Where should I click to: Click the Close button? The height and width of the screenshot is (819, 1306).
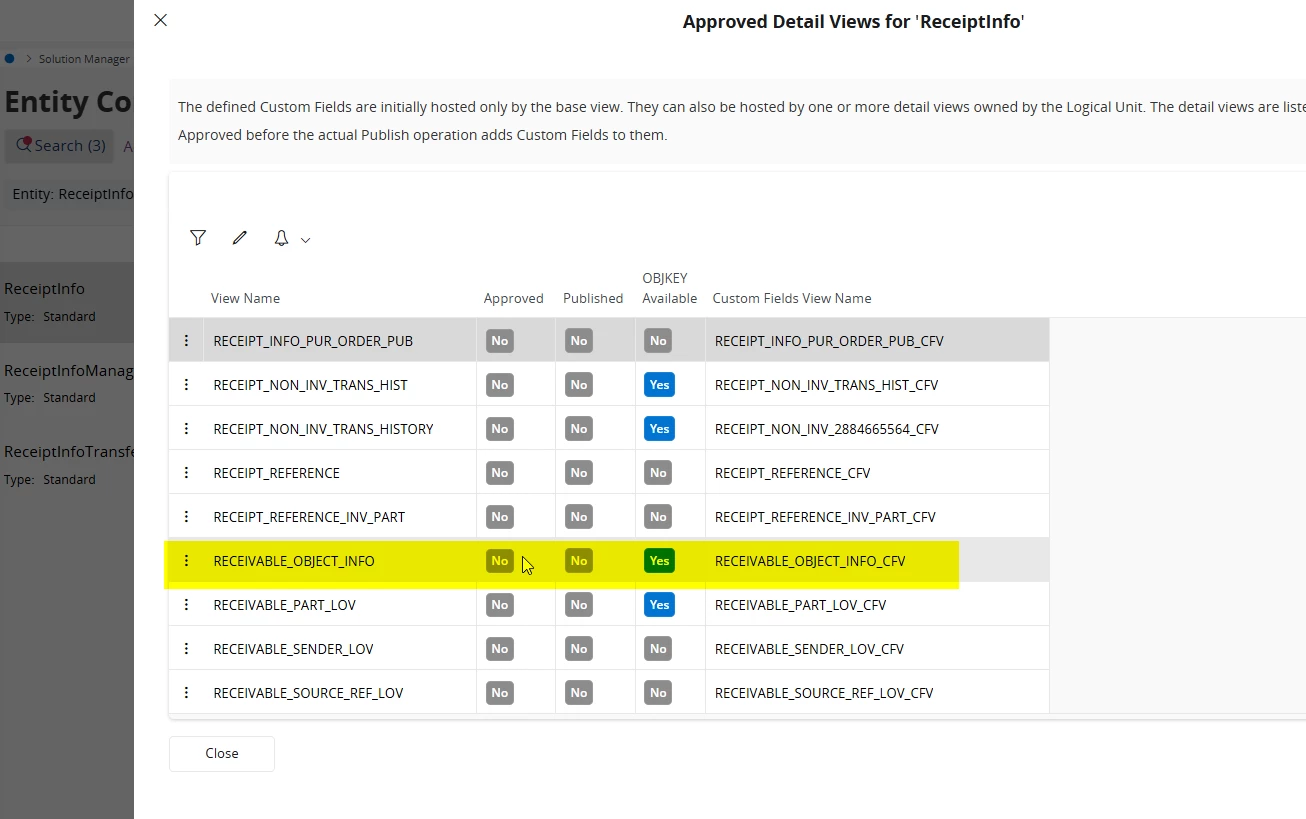(222, 754)
